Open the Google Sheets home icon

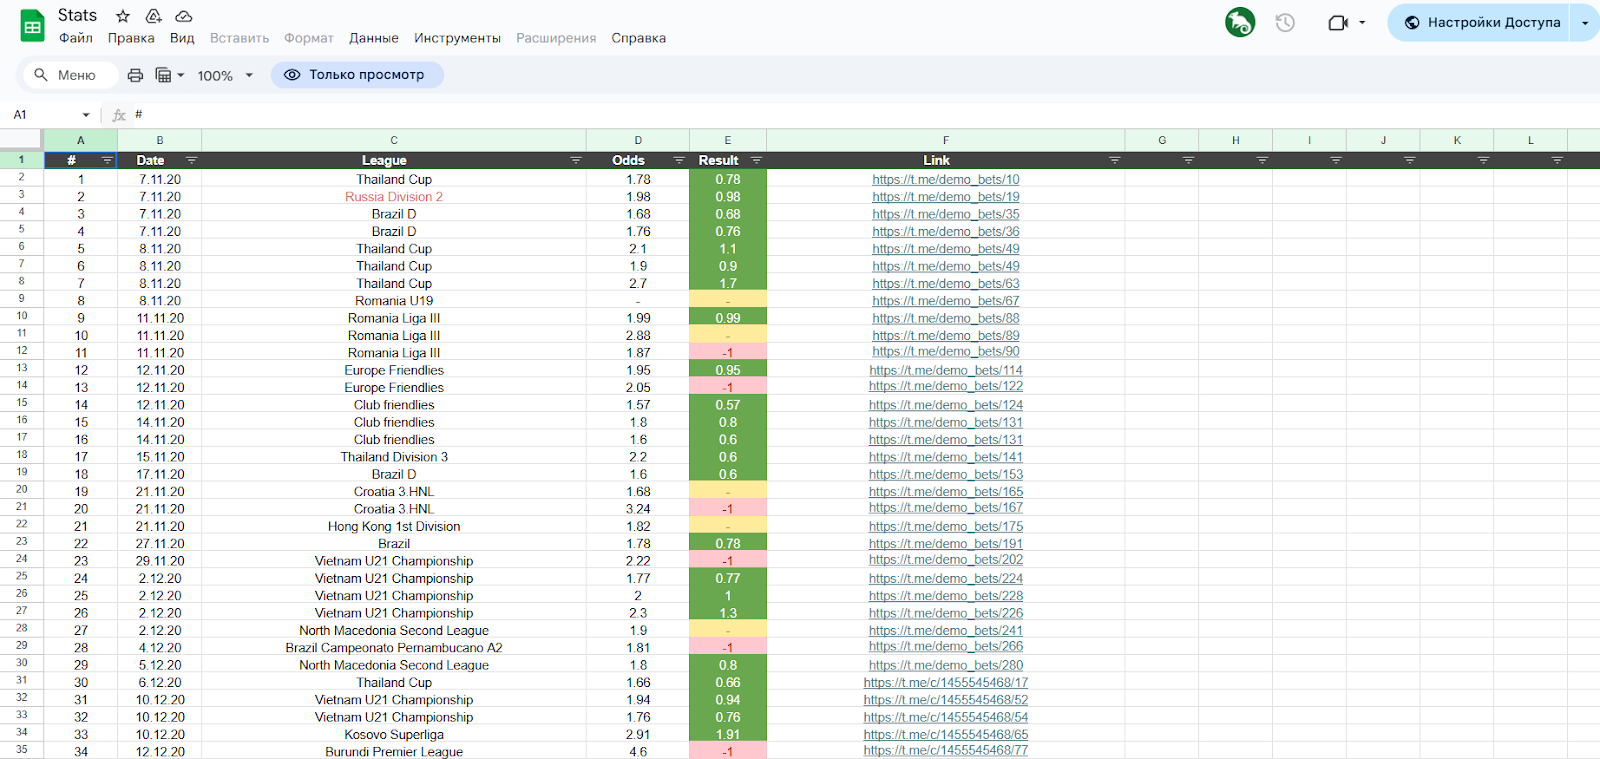[x=33, y=27]
